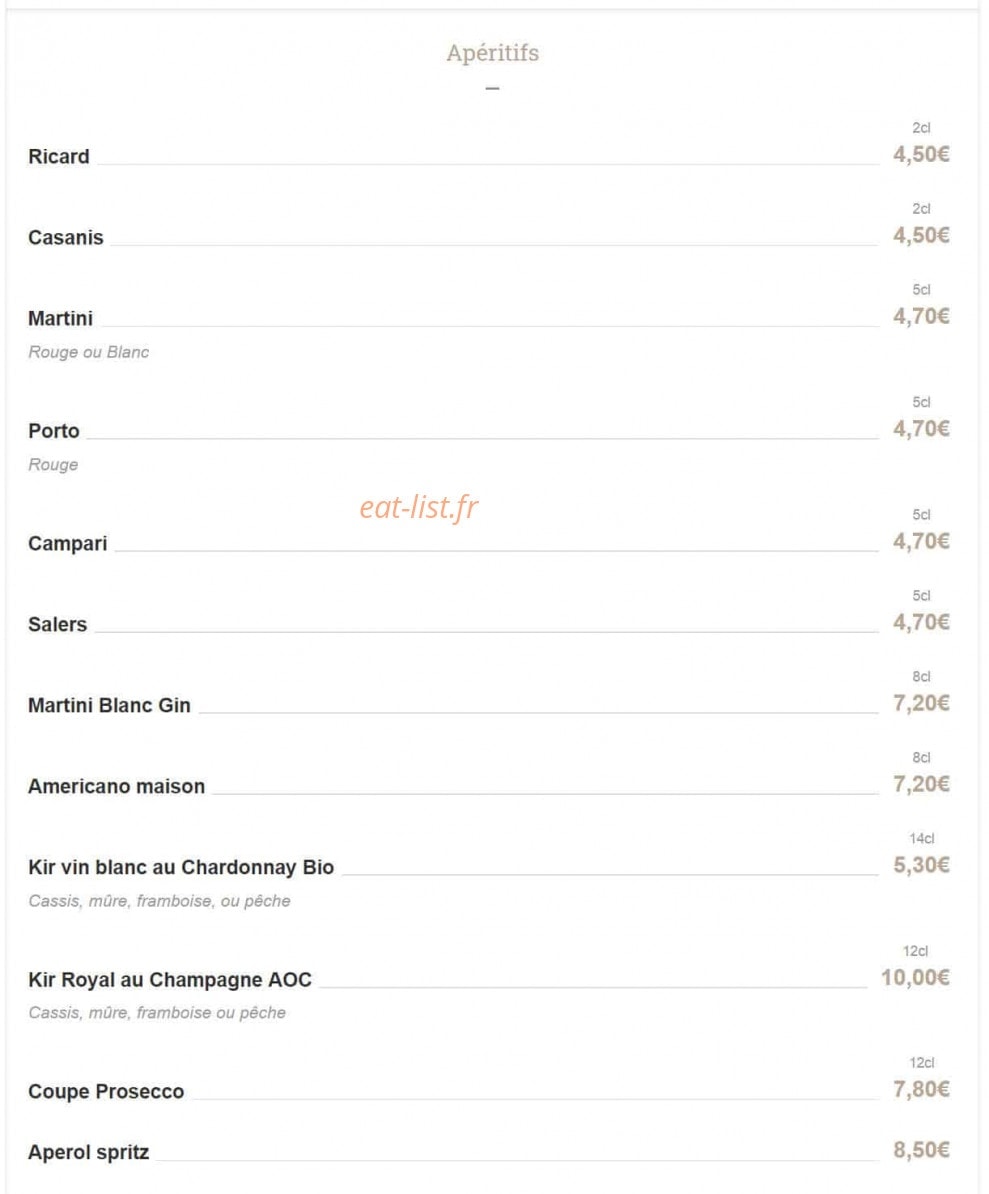
Task: Click the Martini item name
Action: (60, 318)
